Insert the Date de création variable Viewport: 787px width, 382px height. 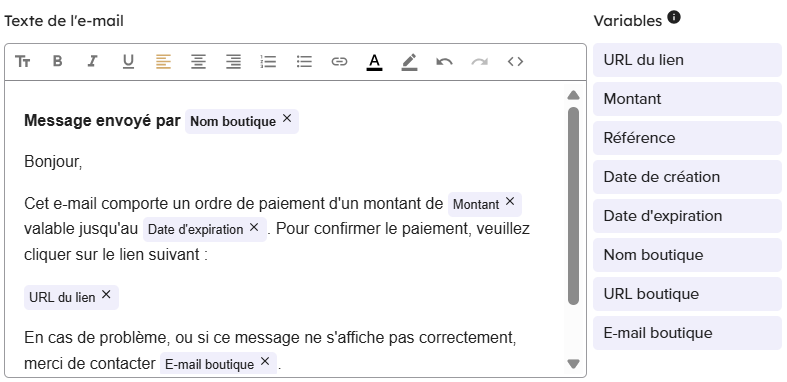pyautogui.click(x=687, y=177)
